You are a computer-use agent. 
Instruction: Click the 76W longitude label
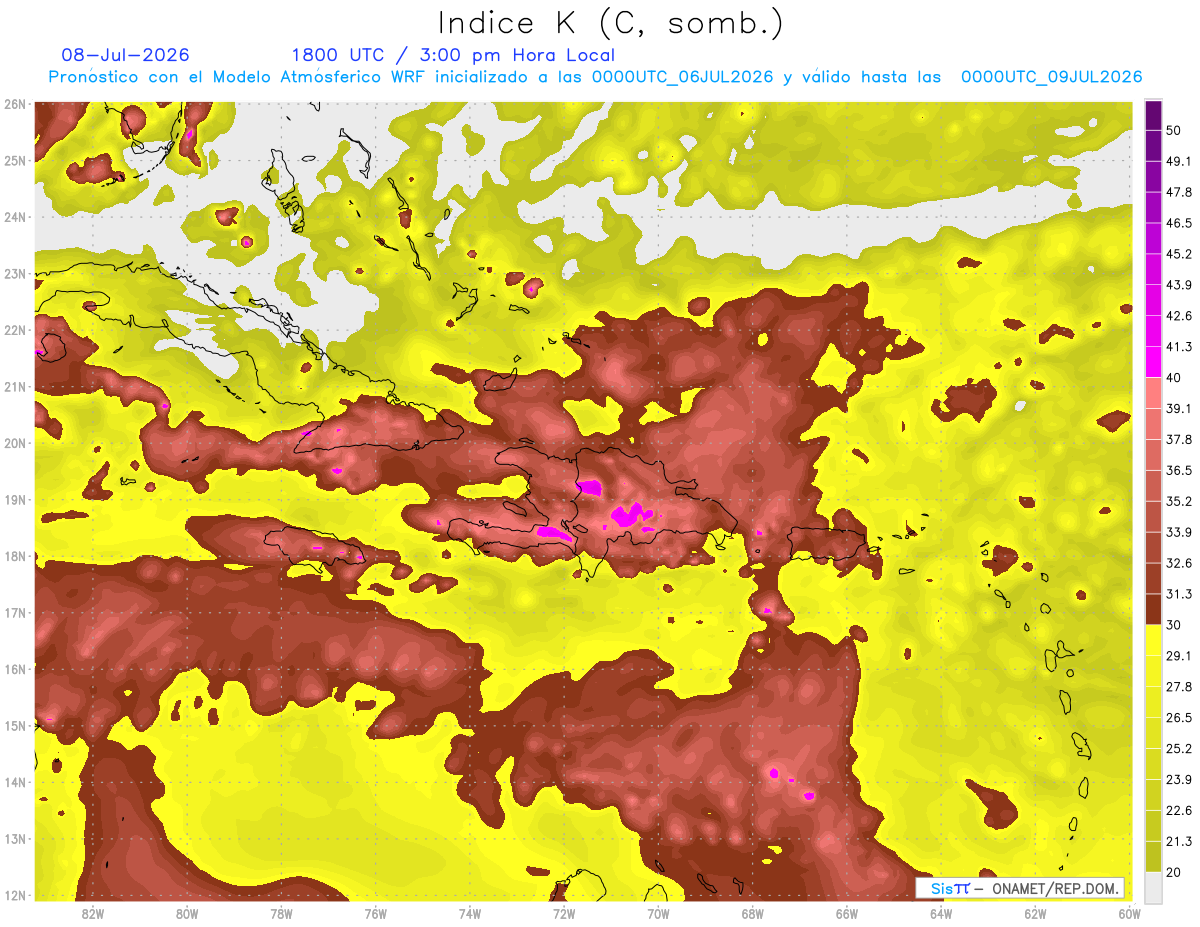click(375, 913)
